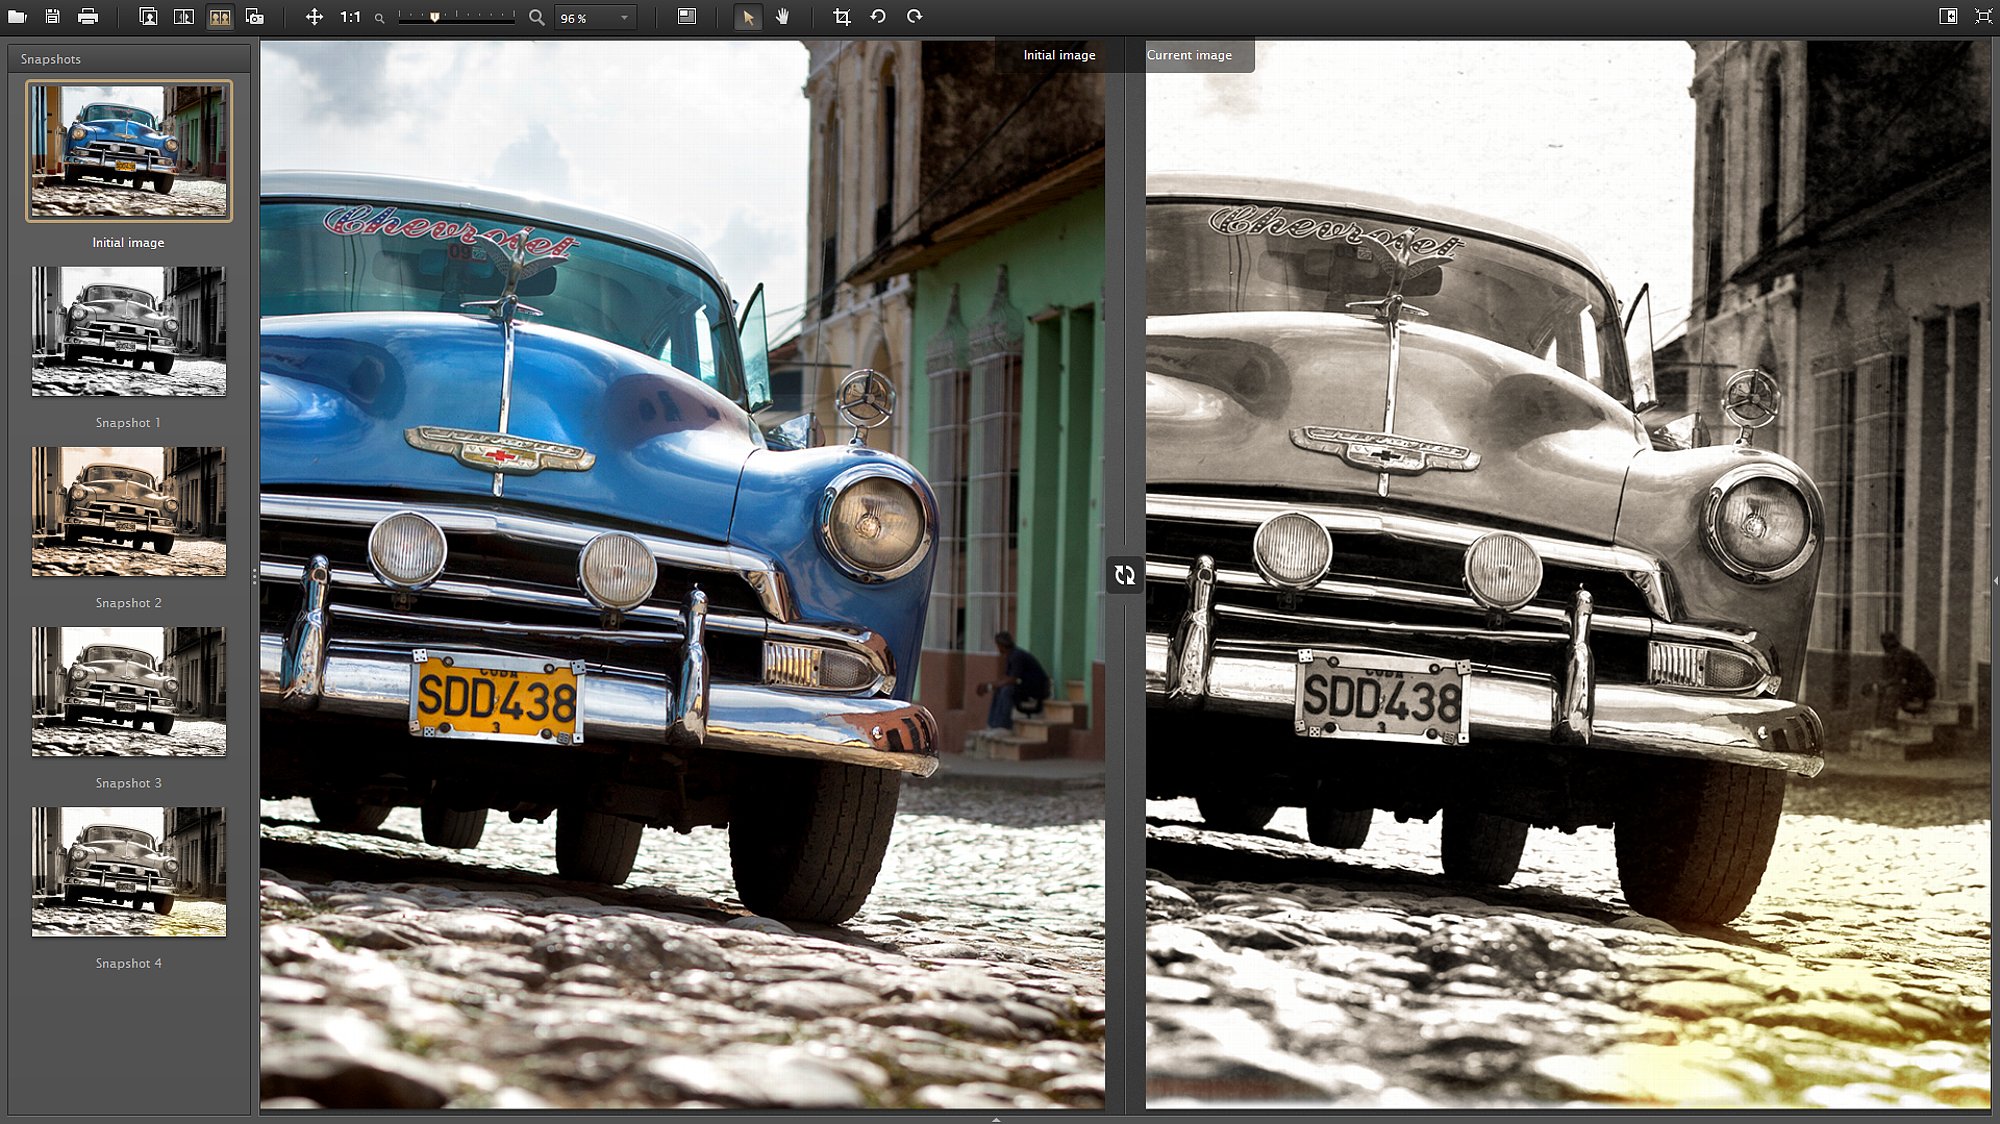Click the small zoom-out magnifier
This screenshot has height=1124, width=2000.
(x=380, y=18)
